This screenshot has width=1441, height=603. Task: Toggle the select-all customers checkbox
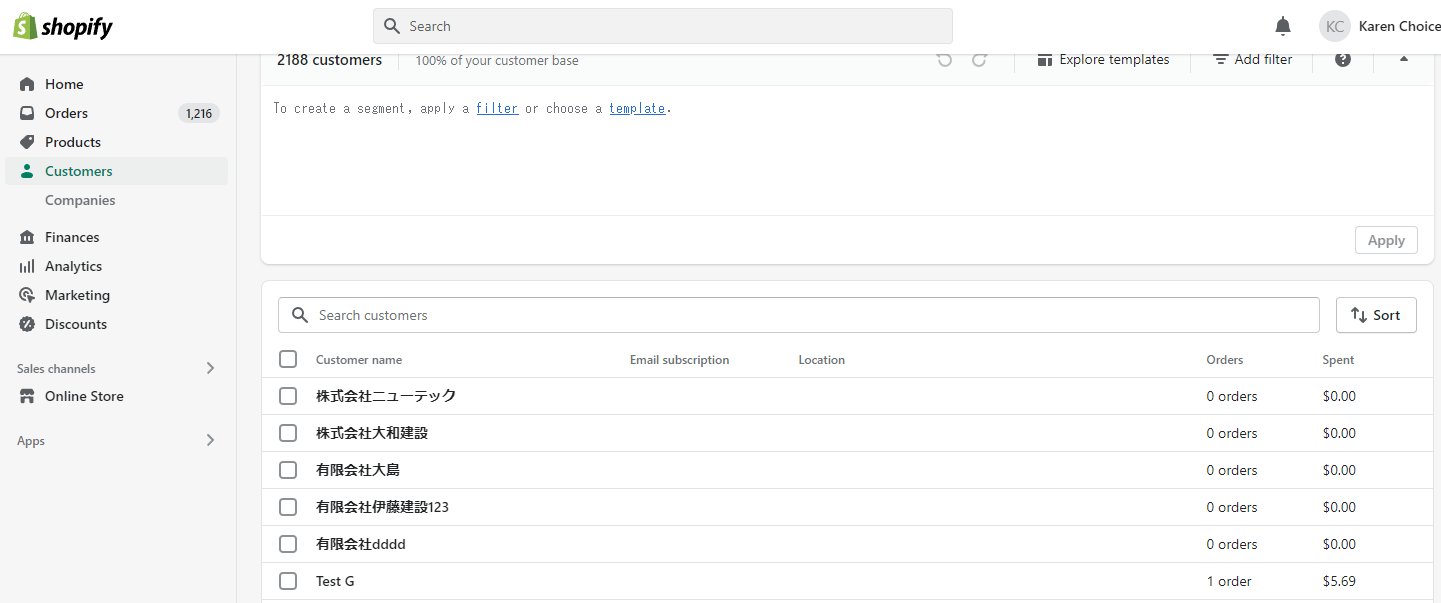pos(288,359)
